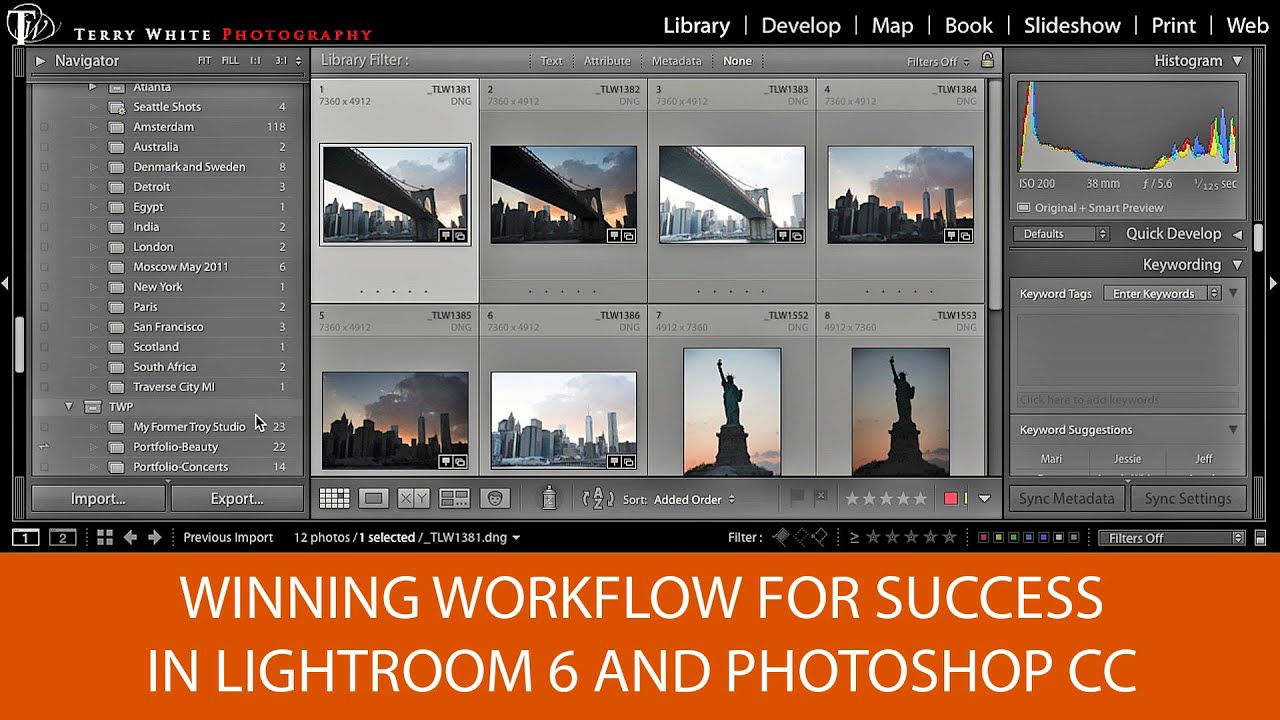The image size is (1280, 720).
Task: Select the Painter spray can tool
Action: click(548, 498)
